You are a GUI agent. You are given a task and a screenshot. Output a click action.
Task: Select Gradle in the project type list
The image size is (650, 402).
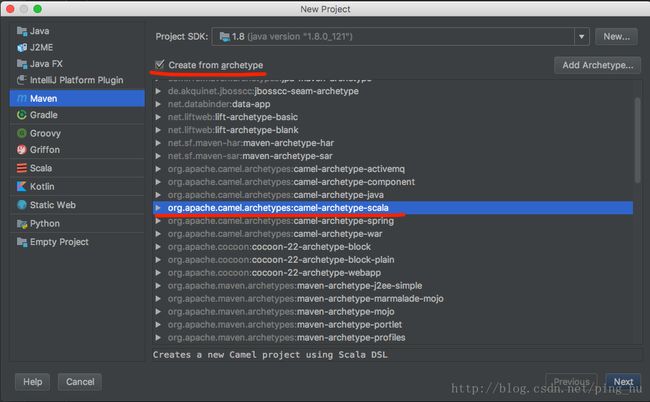pos(77,115)
